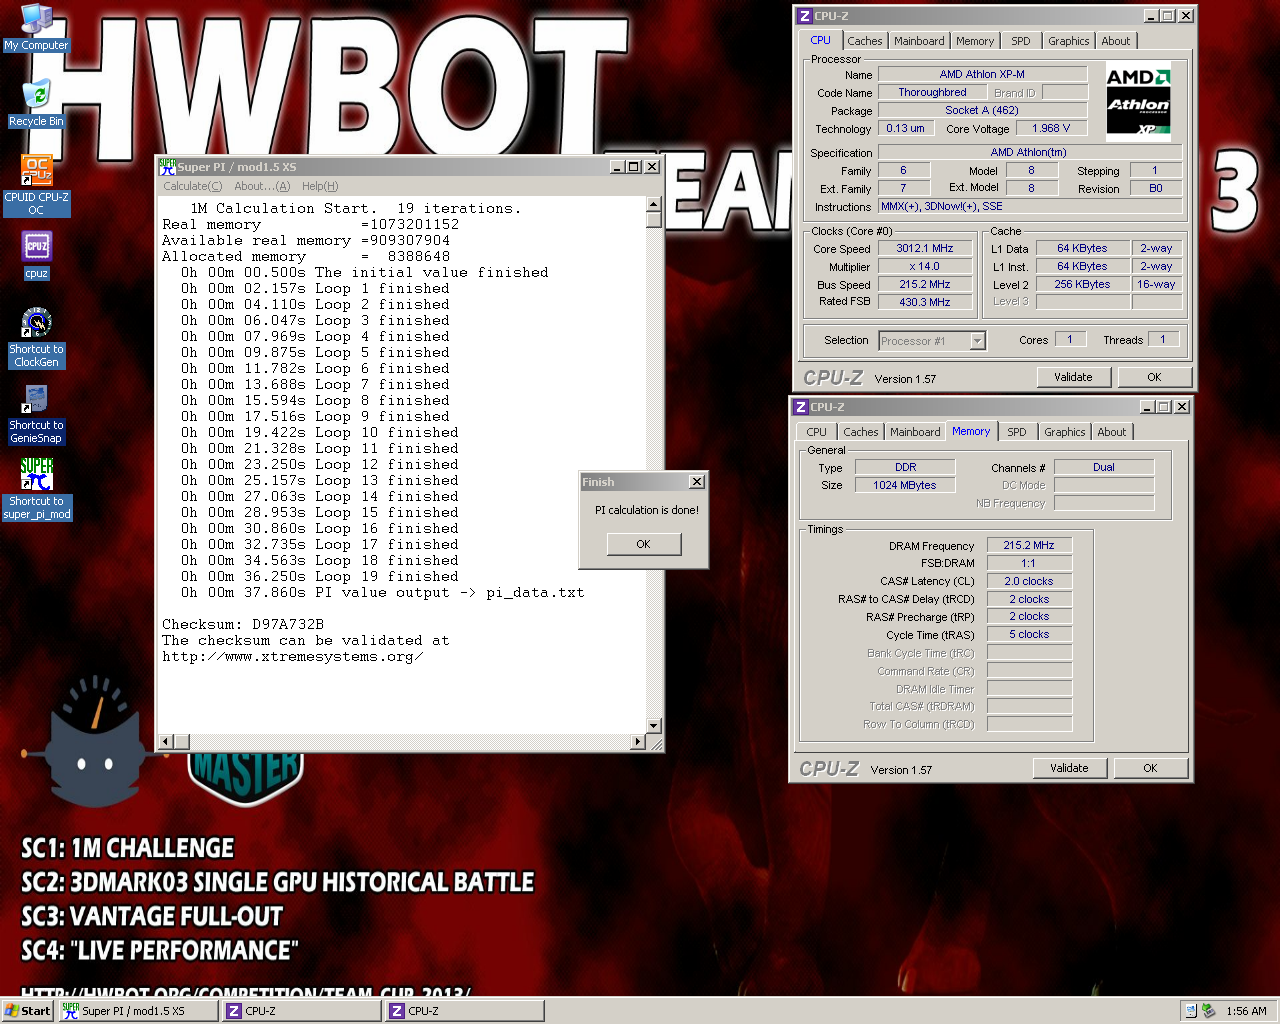Close the Finish dialog

696,482
